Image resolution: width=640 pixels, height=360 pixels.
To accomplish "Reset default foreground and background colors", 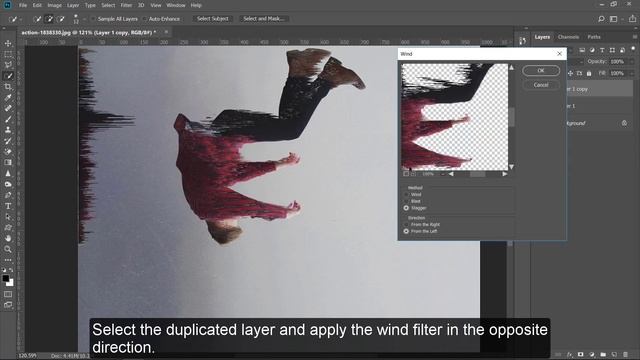I will (x=4, y=270).
